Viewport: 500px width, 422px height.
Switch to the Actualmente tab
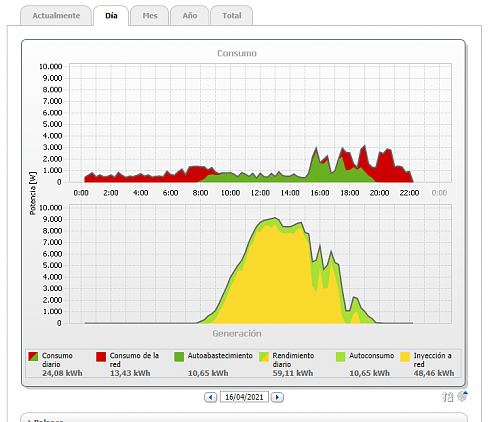pyautogui.click(x=56, y=16)
